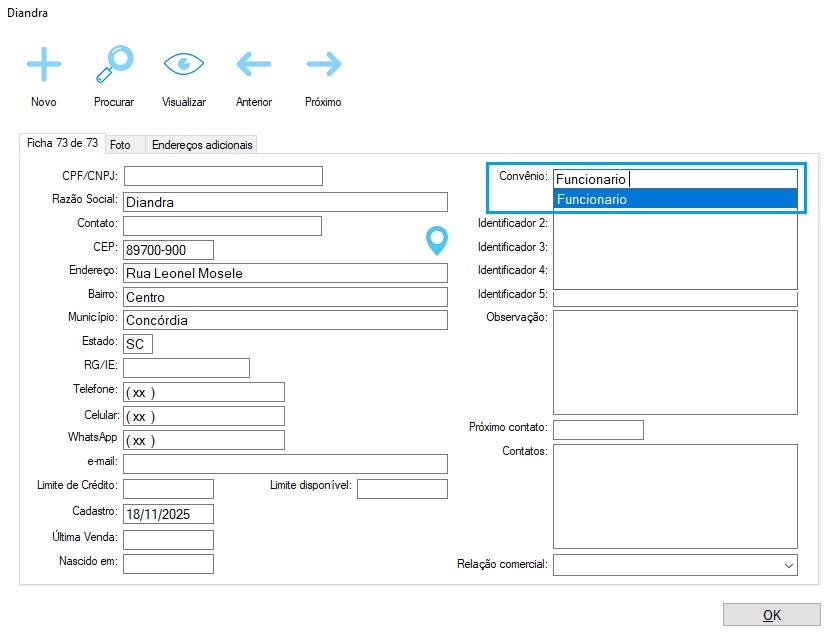Switch to the Foto tab
840x643 pixels.
120,145
